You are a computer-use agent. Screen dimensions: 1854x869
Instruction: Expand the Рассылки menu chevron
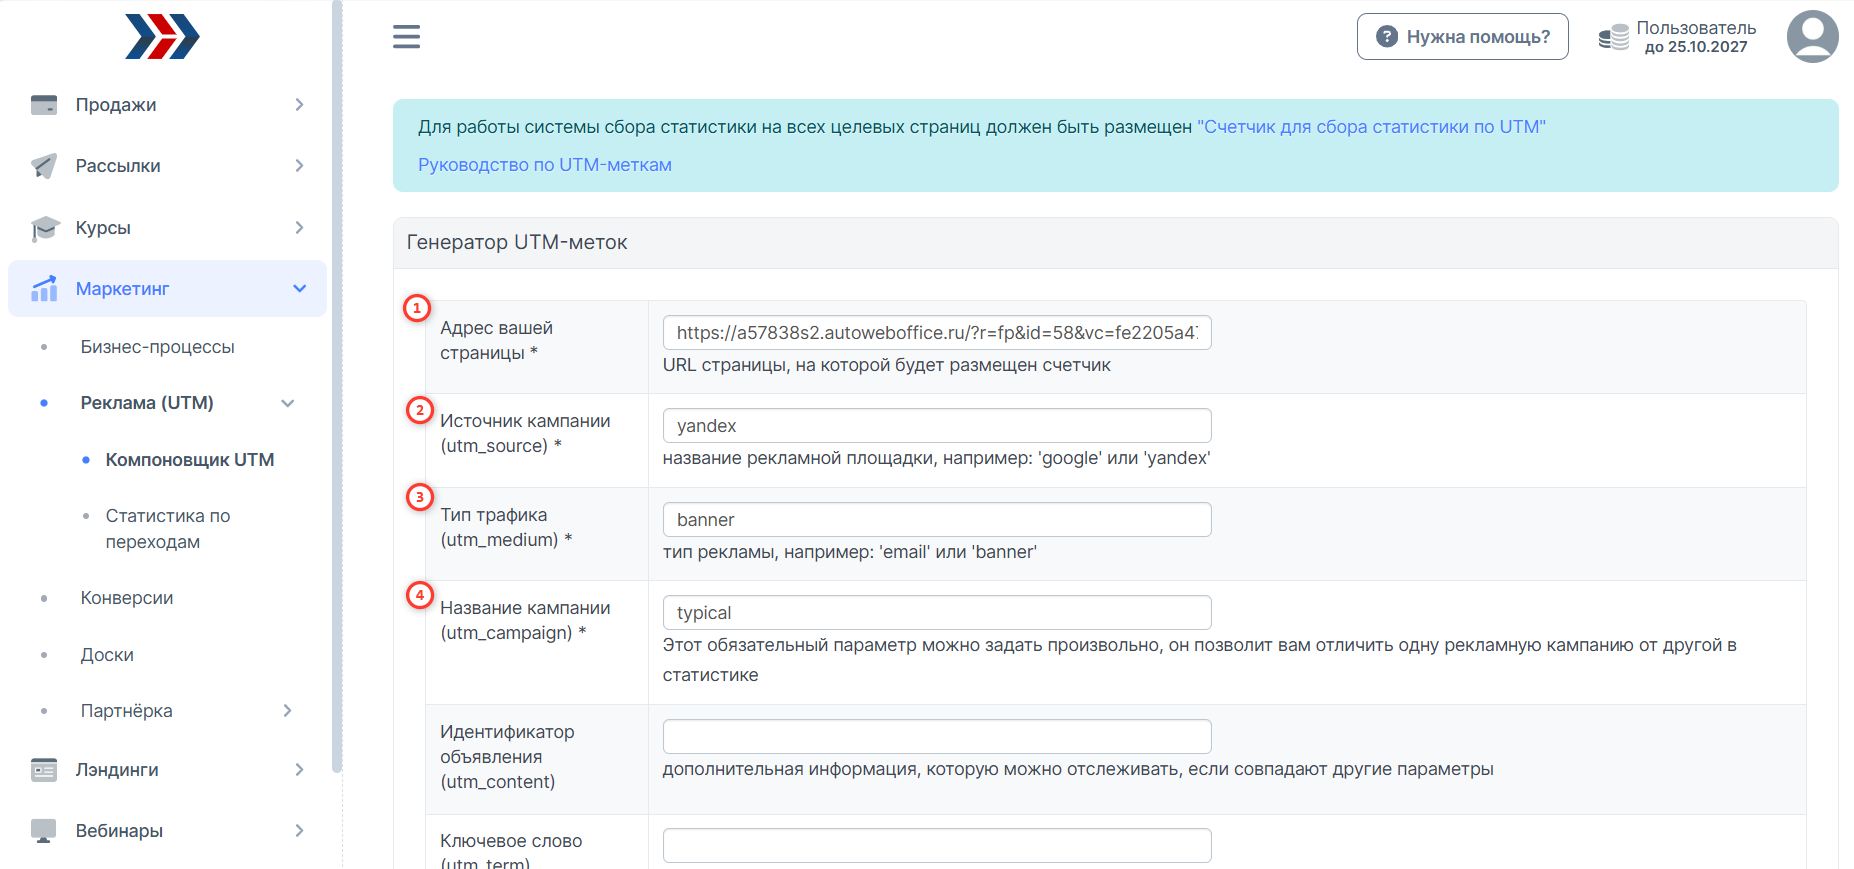[299, 166]
